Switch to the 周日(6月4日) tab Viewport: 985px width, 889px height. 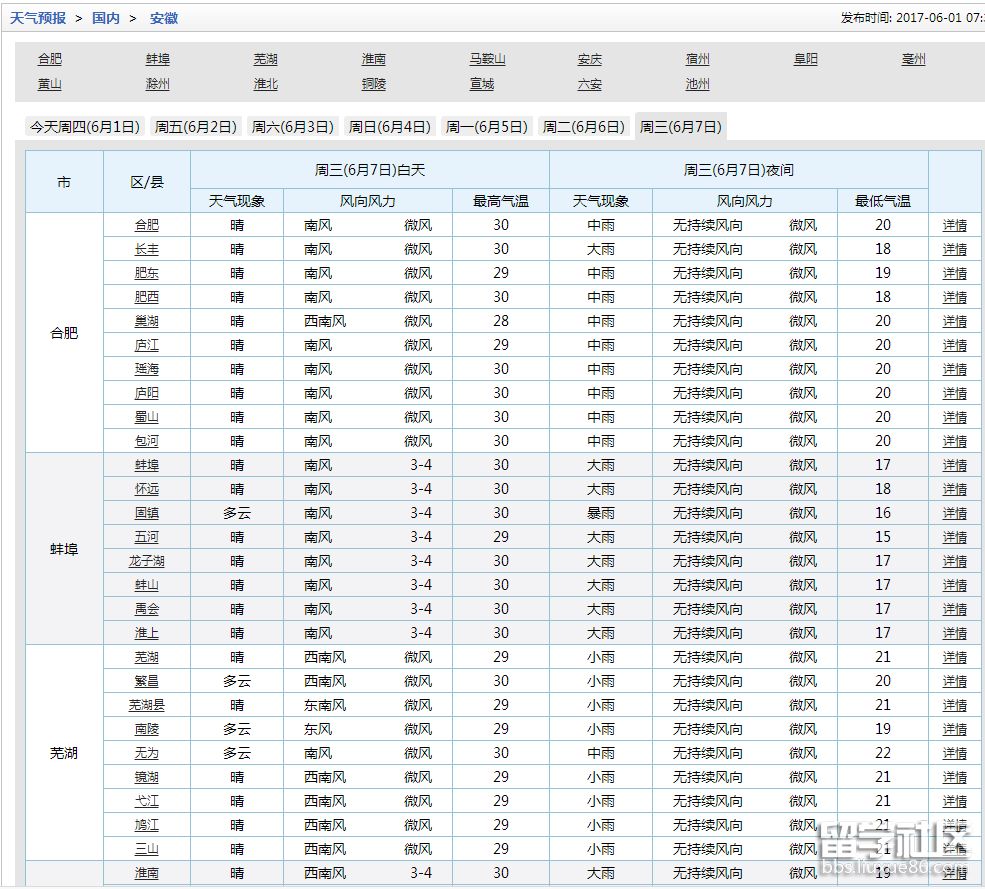pyautogui.click(x=389, y=127)
